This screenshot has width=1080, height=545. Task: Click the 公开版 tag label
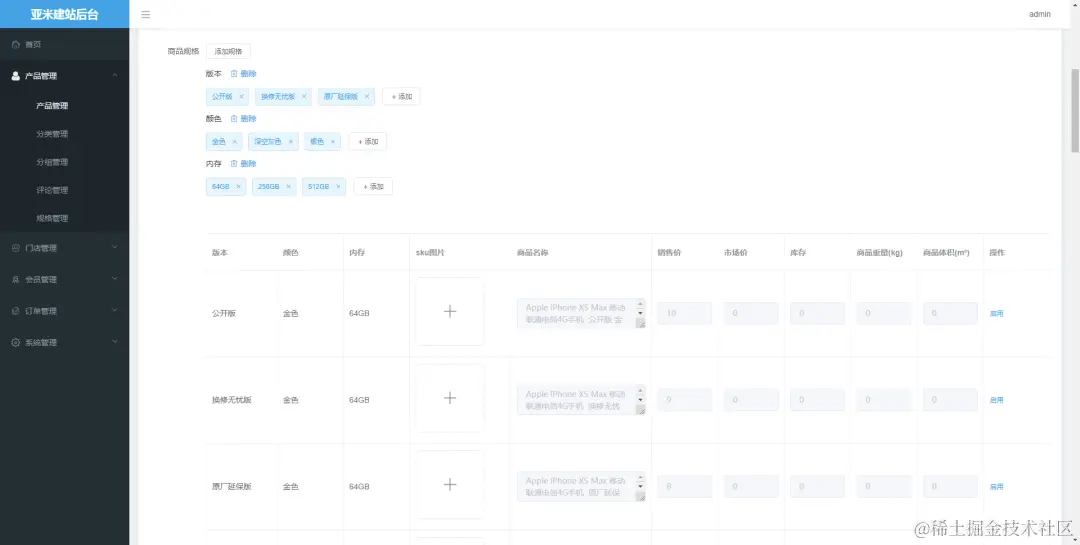(222, 96)
